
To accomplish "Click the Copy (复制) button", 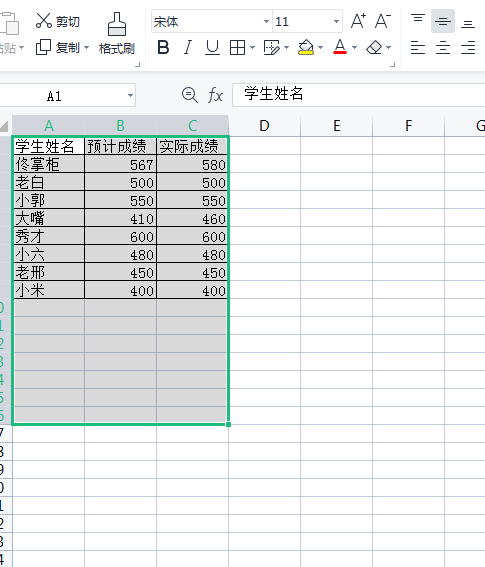I will [x=58, y=47].
